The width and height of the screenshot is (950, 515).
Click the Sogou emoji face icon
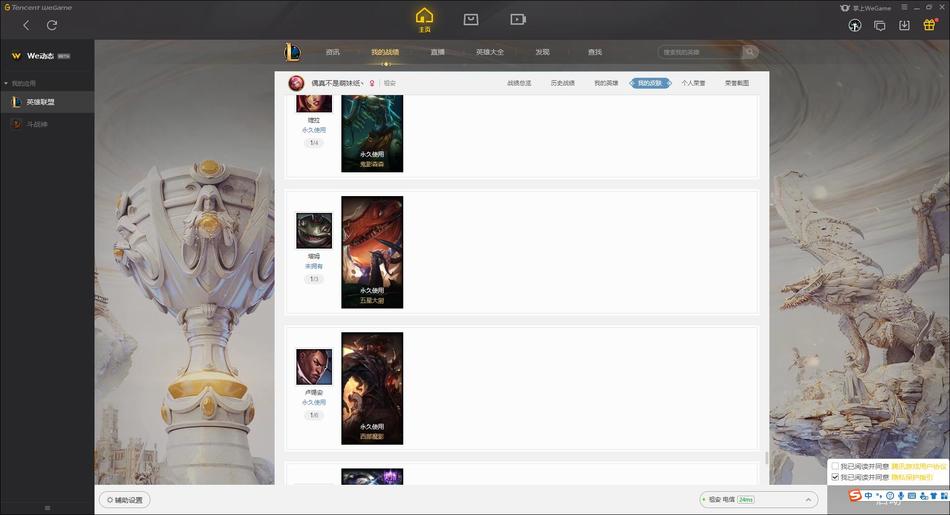890,496
